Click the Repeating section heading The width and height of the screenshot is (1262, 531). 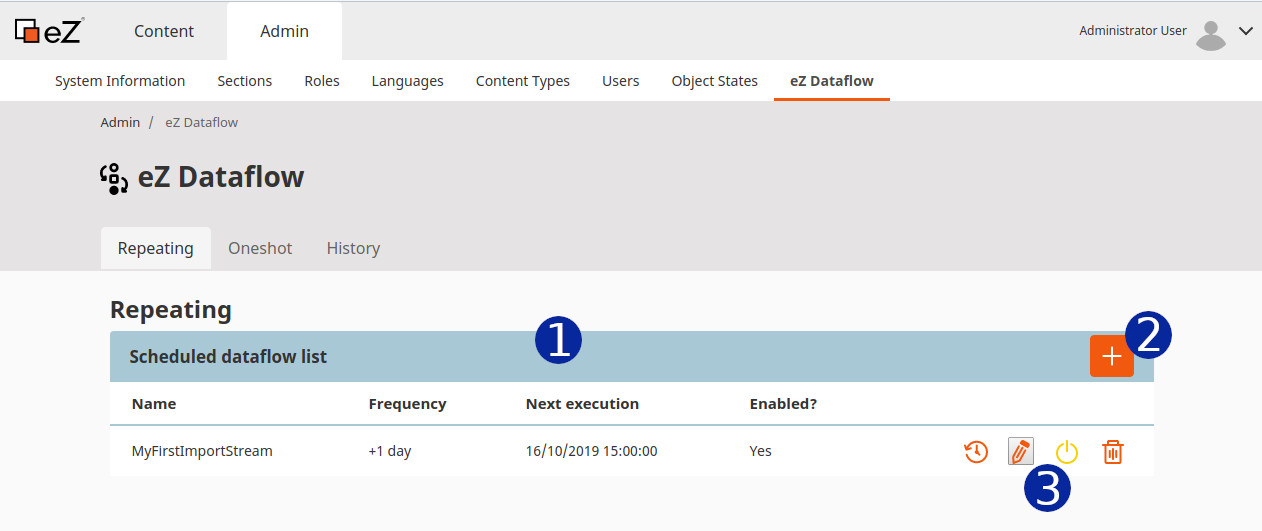pos(171,310)
